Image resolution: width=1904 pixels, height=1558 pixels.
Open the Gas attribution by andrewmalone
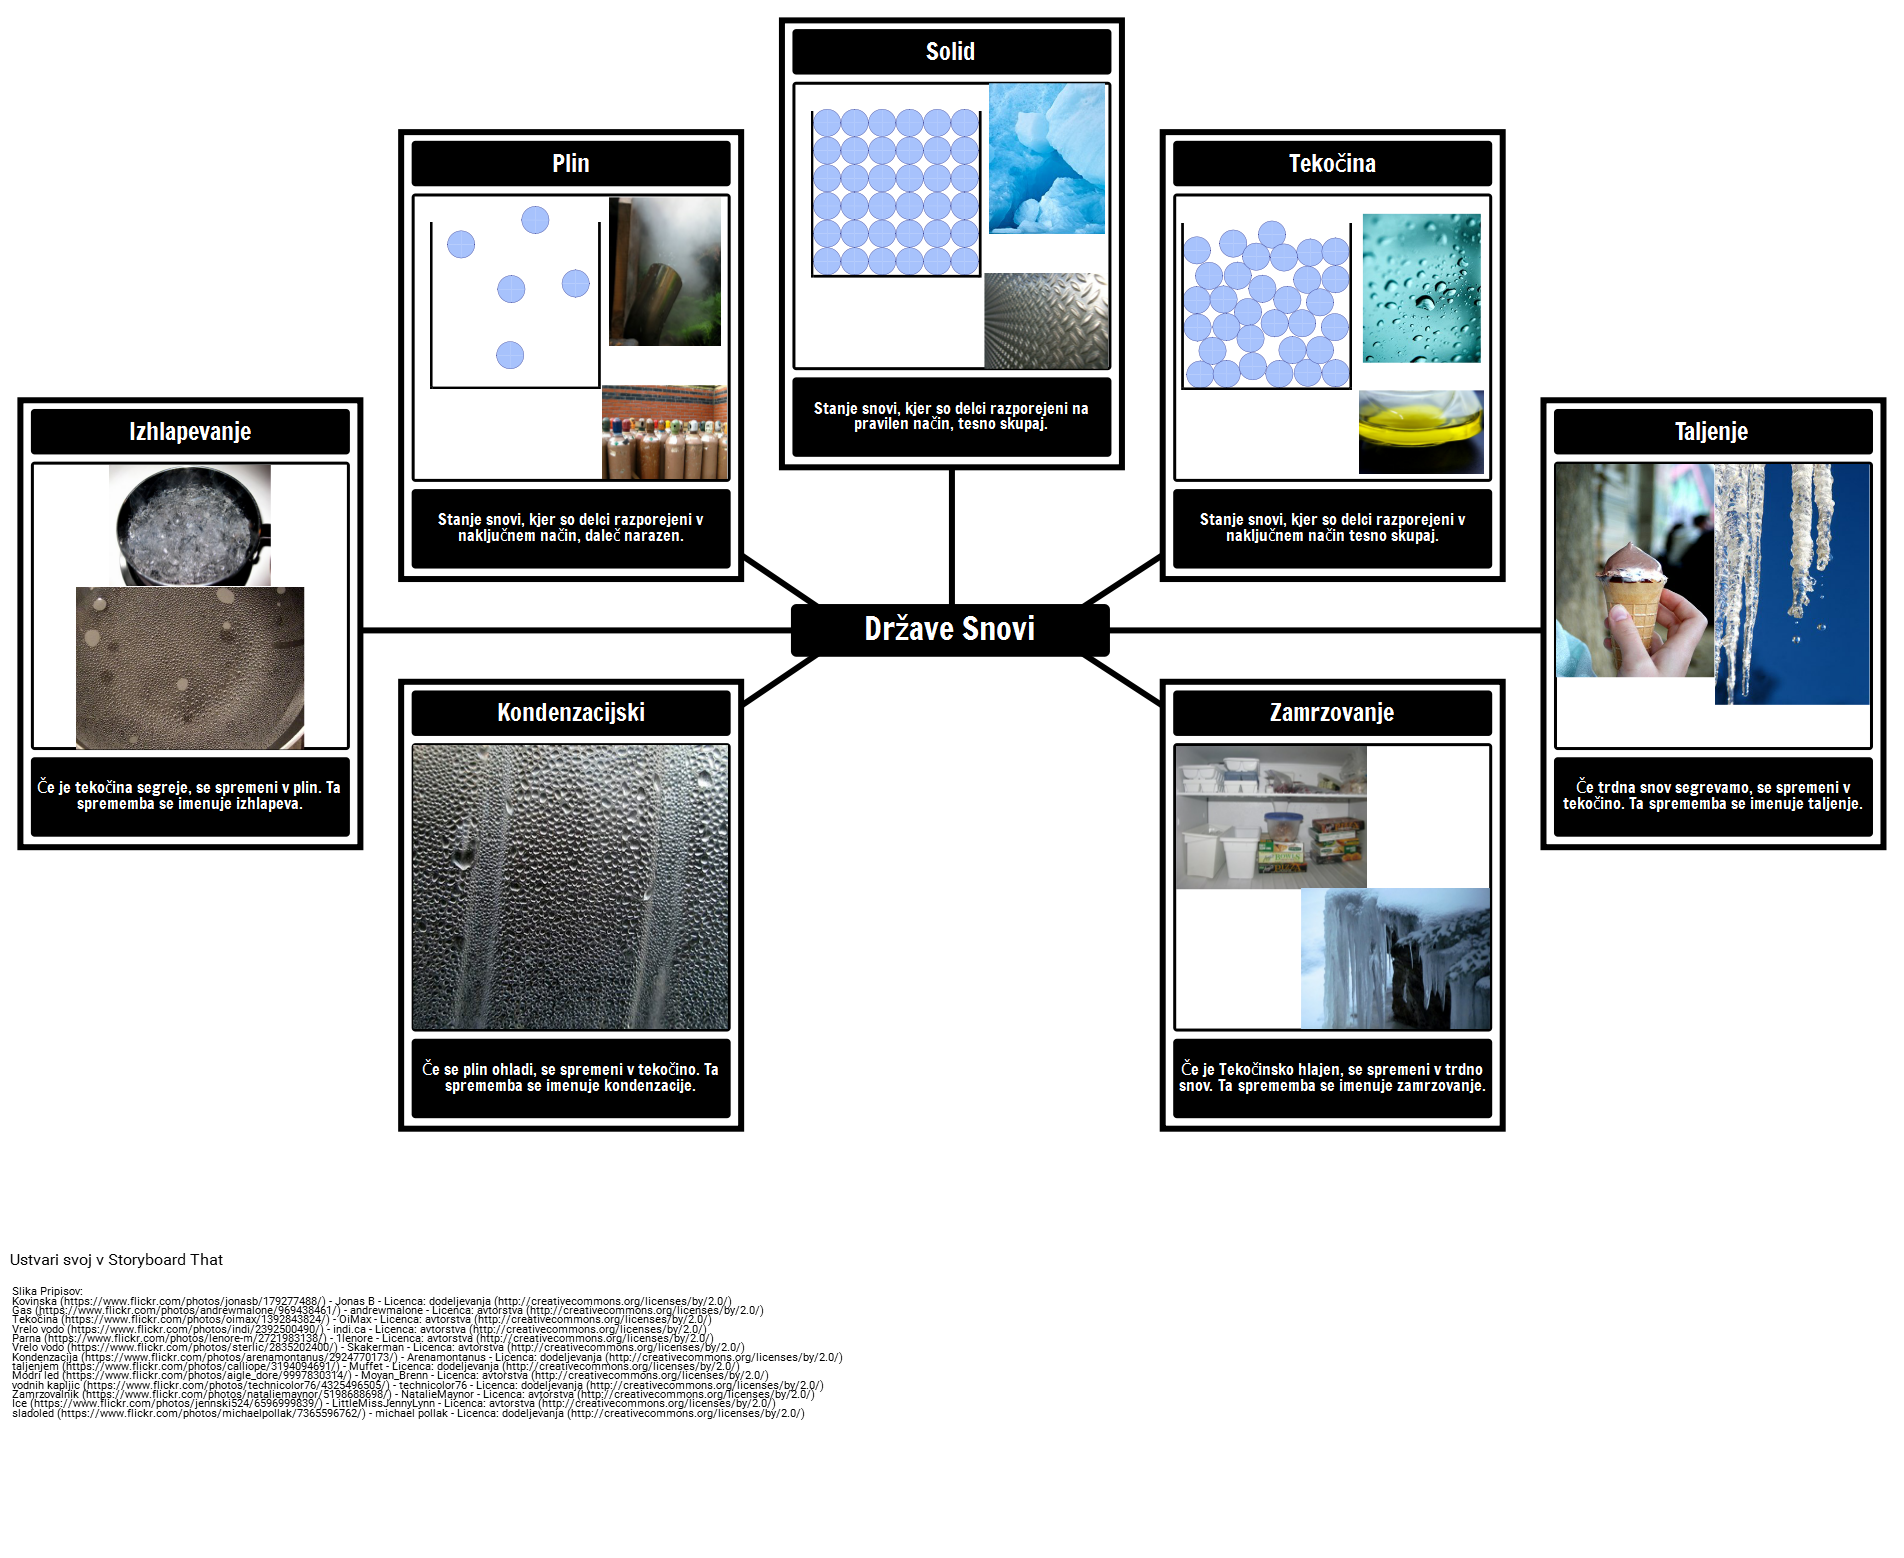(388, 1310)
